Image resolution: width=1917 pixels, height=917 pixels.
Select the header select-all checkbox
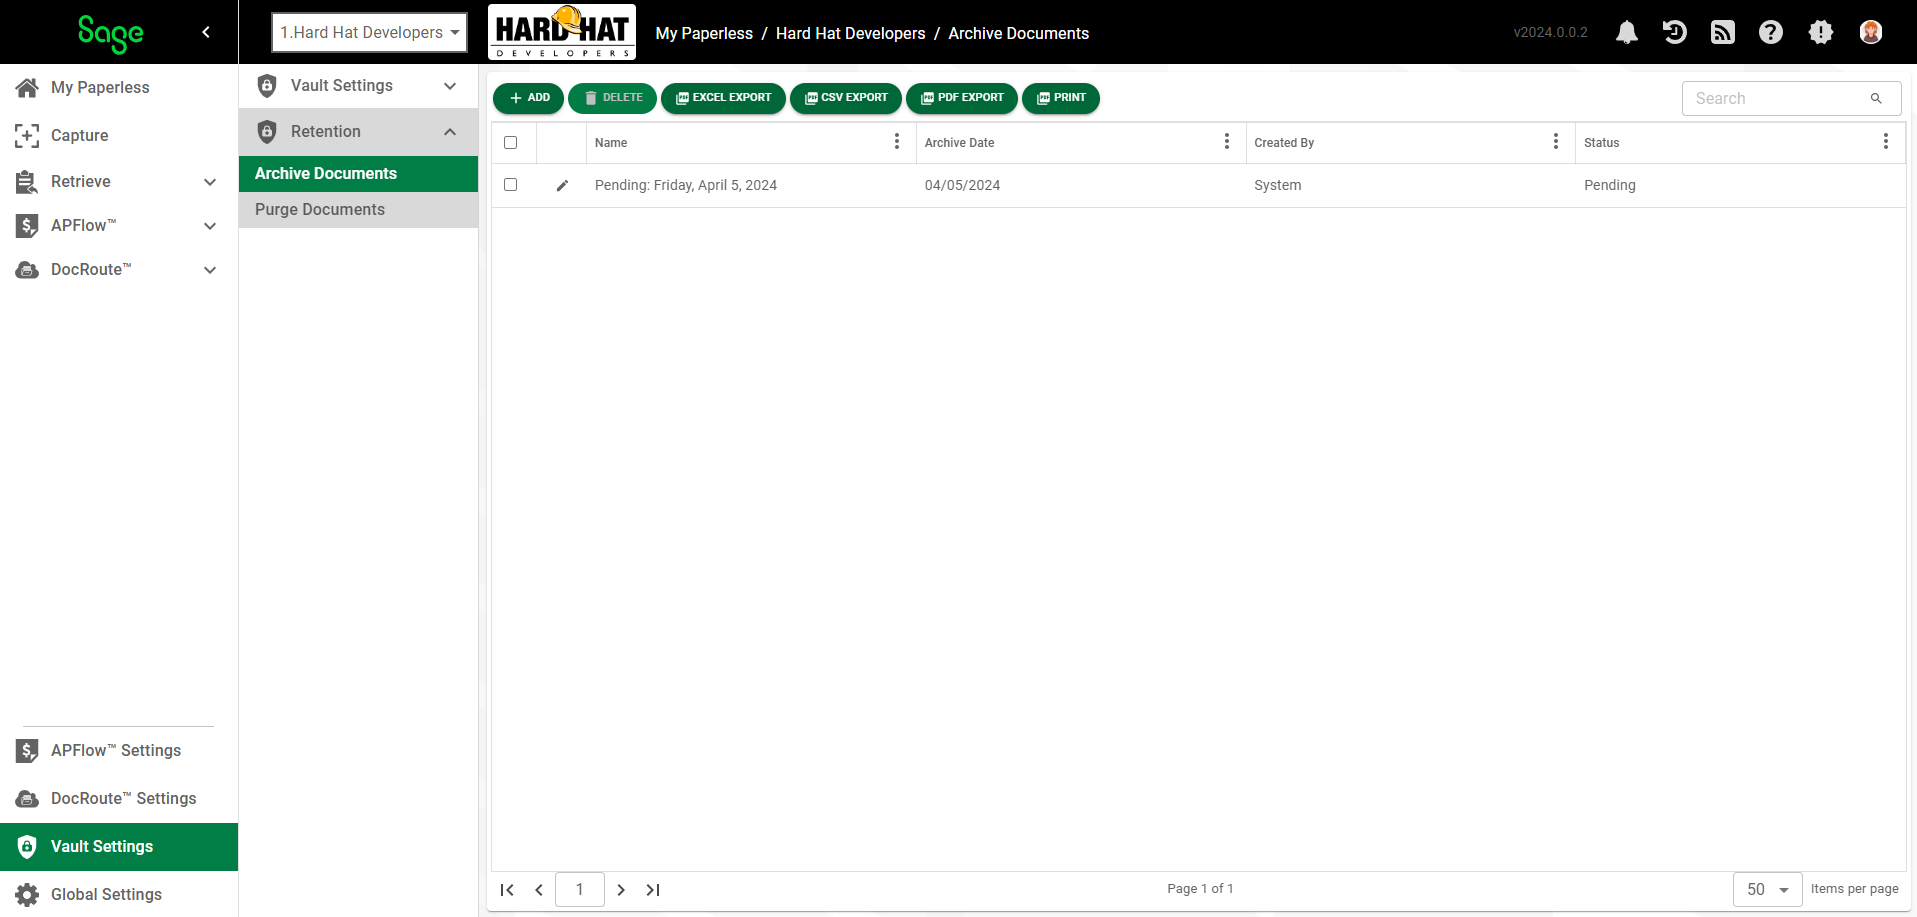(x=511, y=142)
